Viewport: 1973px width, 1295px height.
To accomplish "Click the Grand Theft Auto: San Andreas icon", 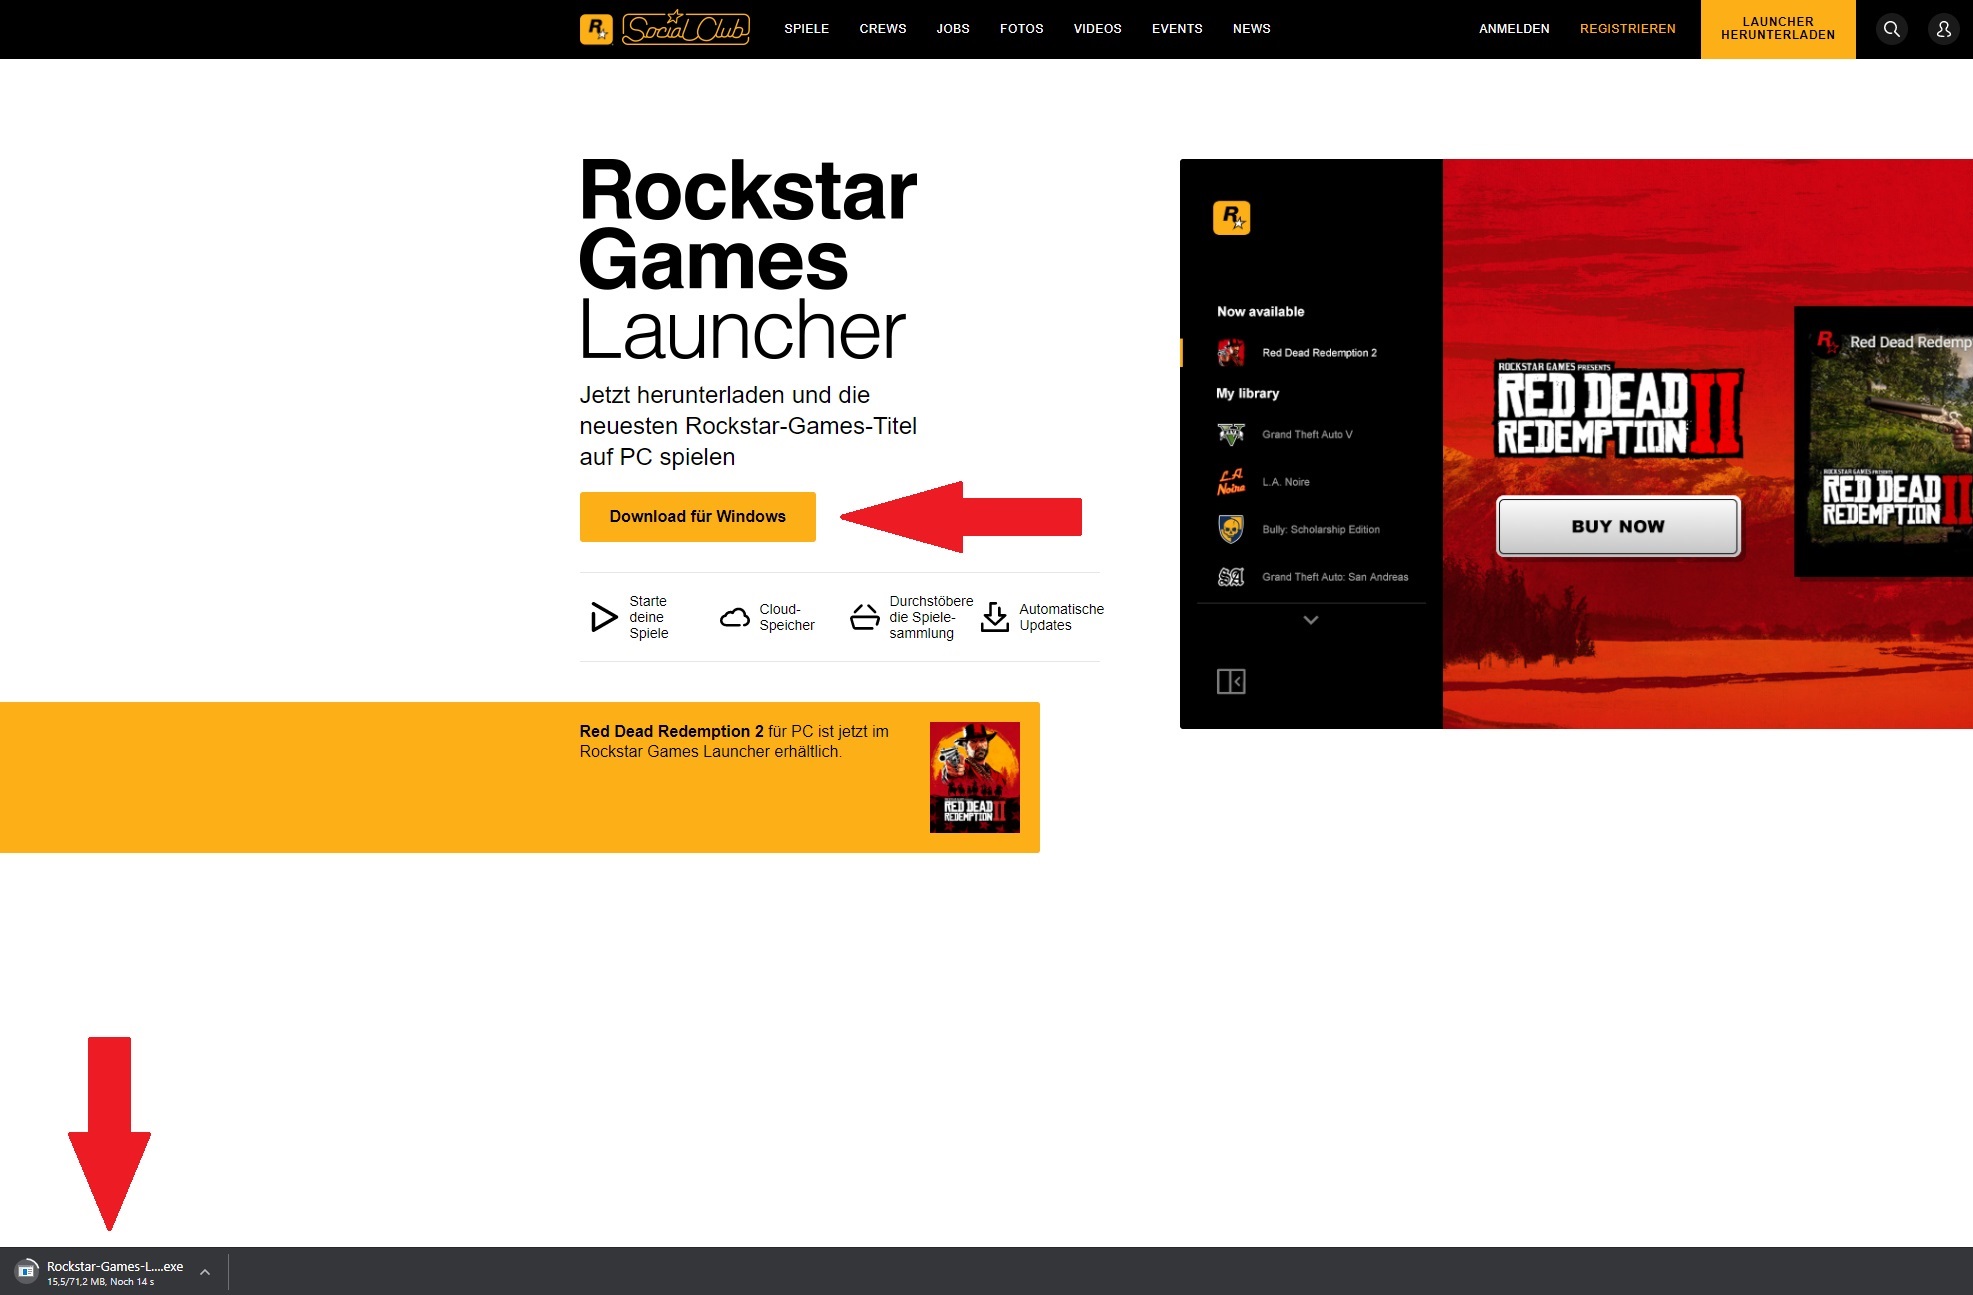I will coord(1231,577).
